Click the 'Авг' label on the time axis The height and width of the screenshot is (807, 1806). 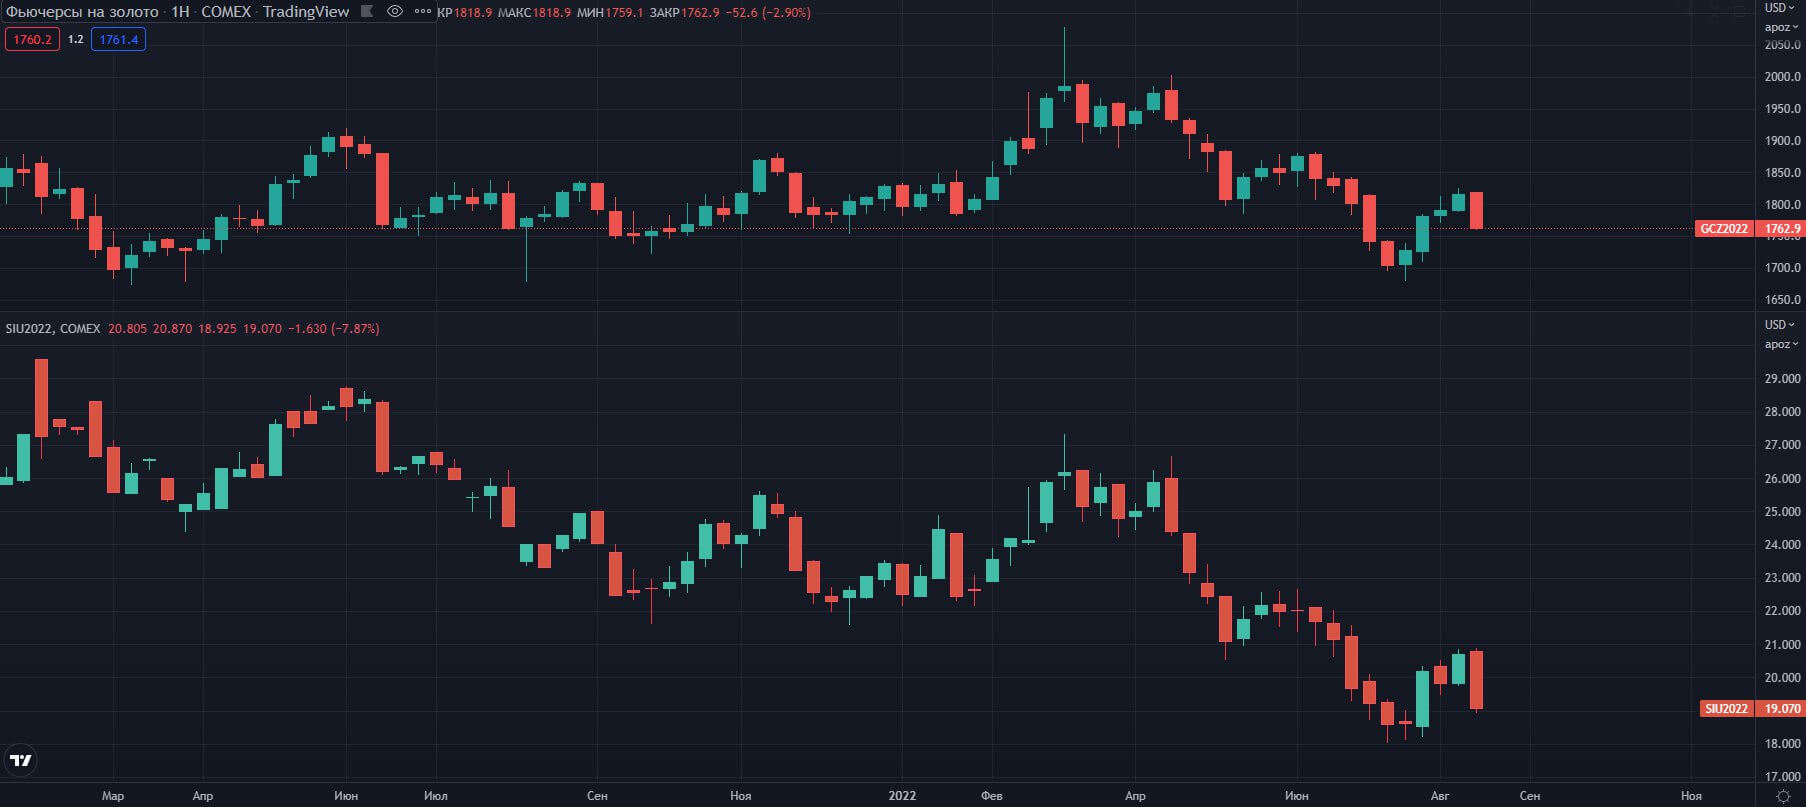[1439, 796]
